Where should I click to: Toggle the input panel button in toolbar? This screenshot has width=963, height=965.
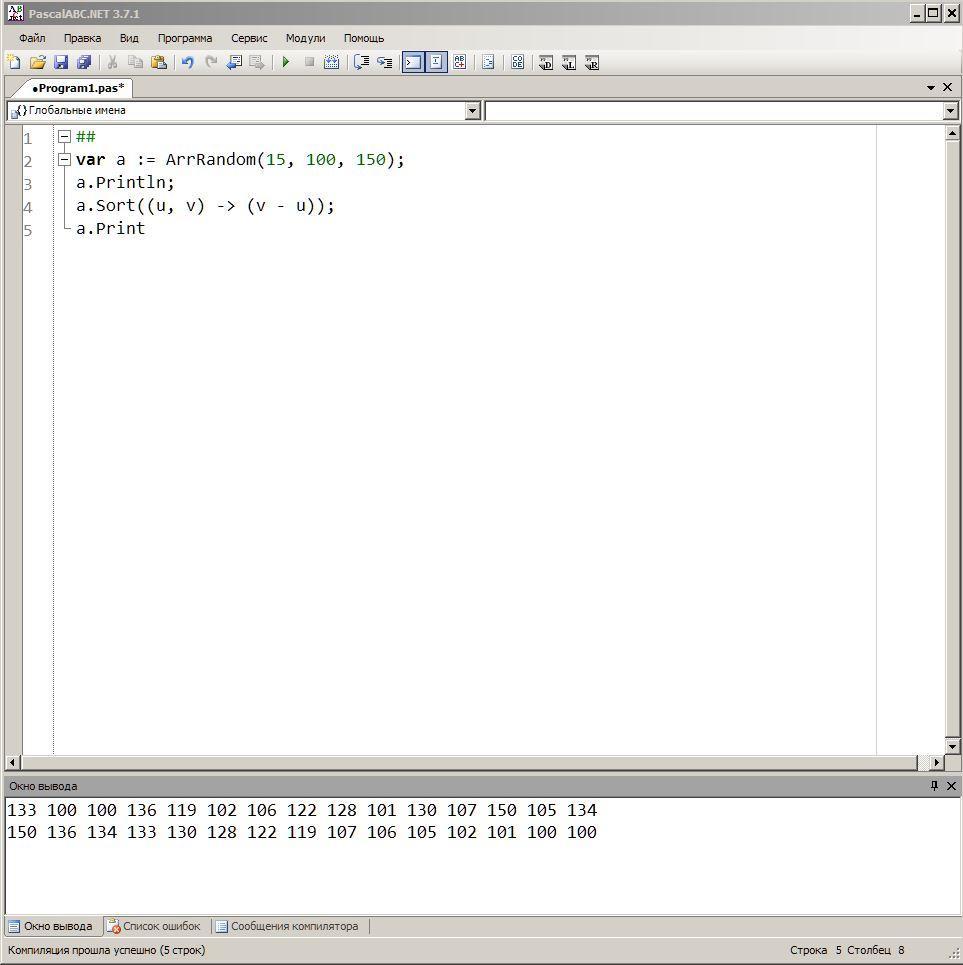[436, 62]
